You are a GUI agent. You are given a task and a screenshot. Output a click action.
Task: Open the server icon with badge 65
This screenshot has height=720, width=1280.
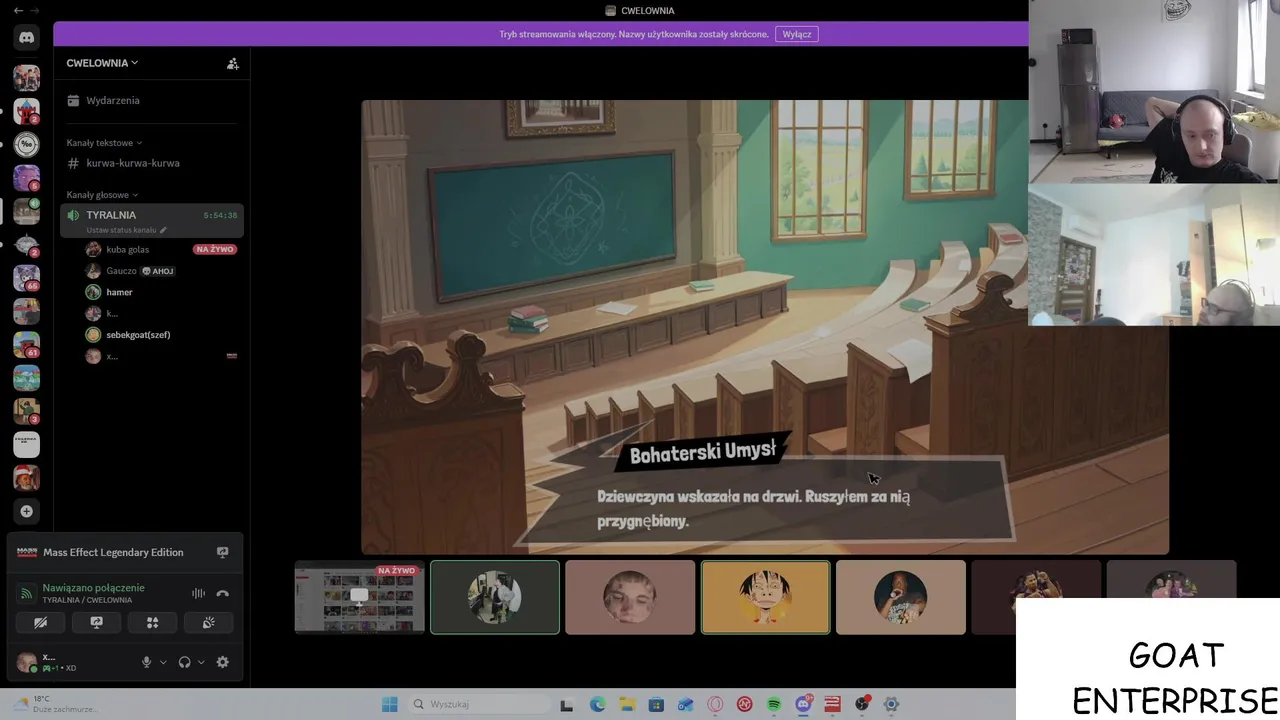tap(27, 278)
